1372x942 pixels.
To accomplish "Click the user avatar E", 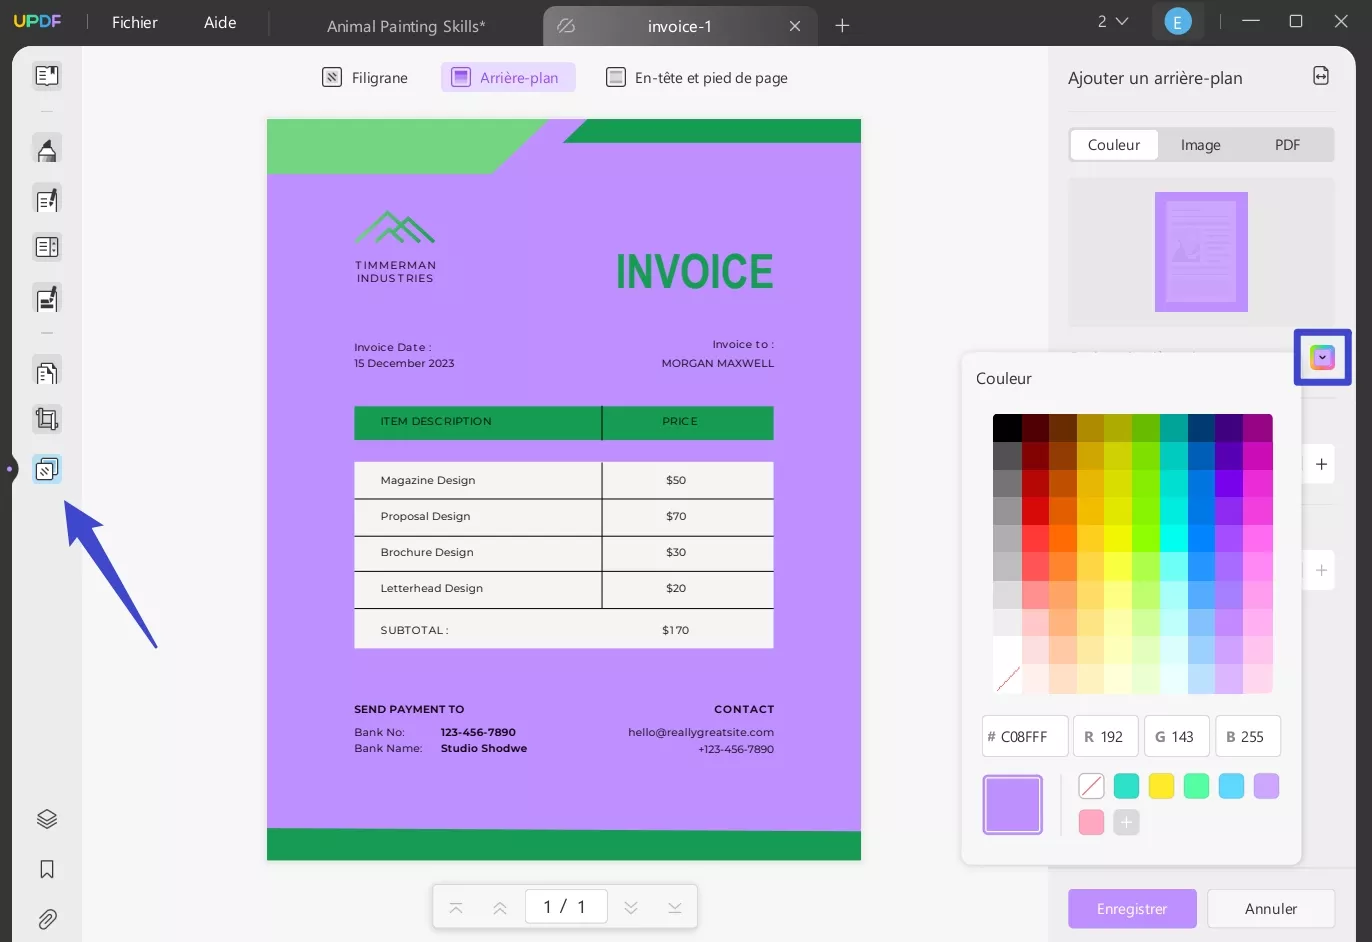I will pyautogui.click(x=1178, y=22).
